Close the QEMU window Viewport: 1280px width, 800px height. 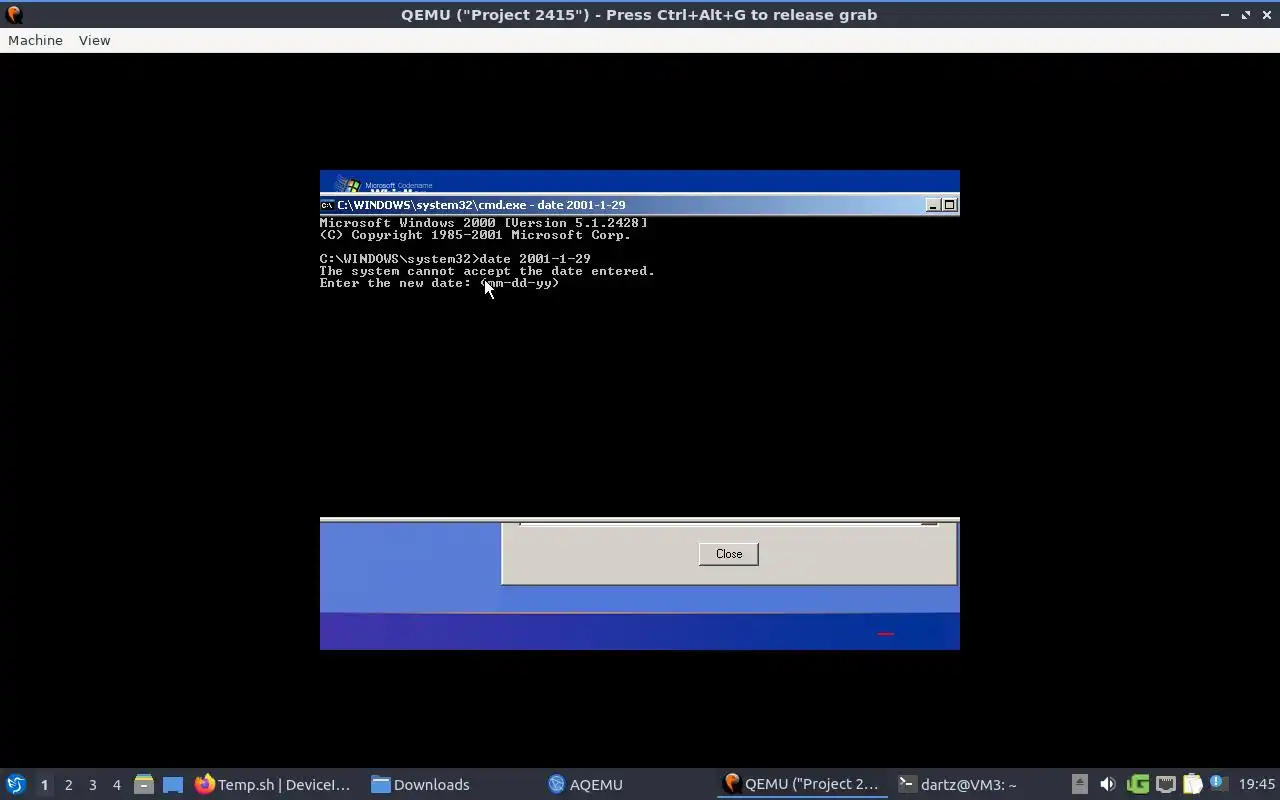point(1266,15)
